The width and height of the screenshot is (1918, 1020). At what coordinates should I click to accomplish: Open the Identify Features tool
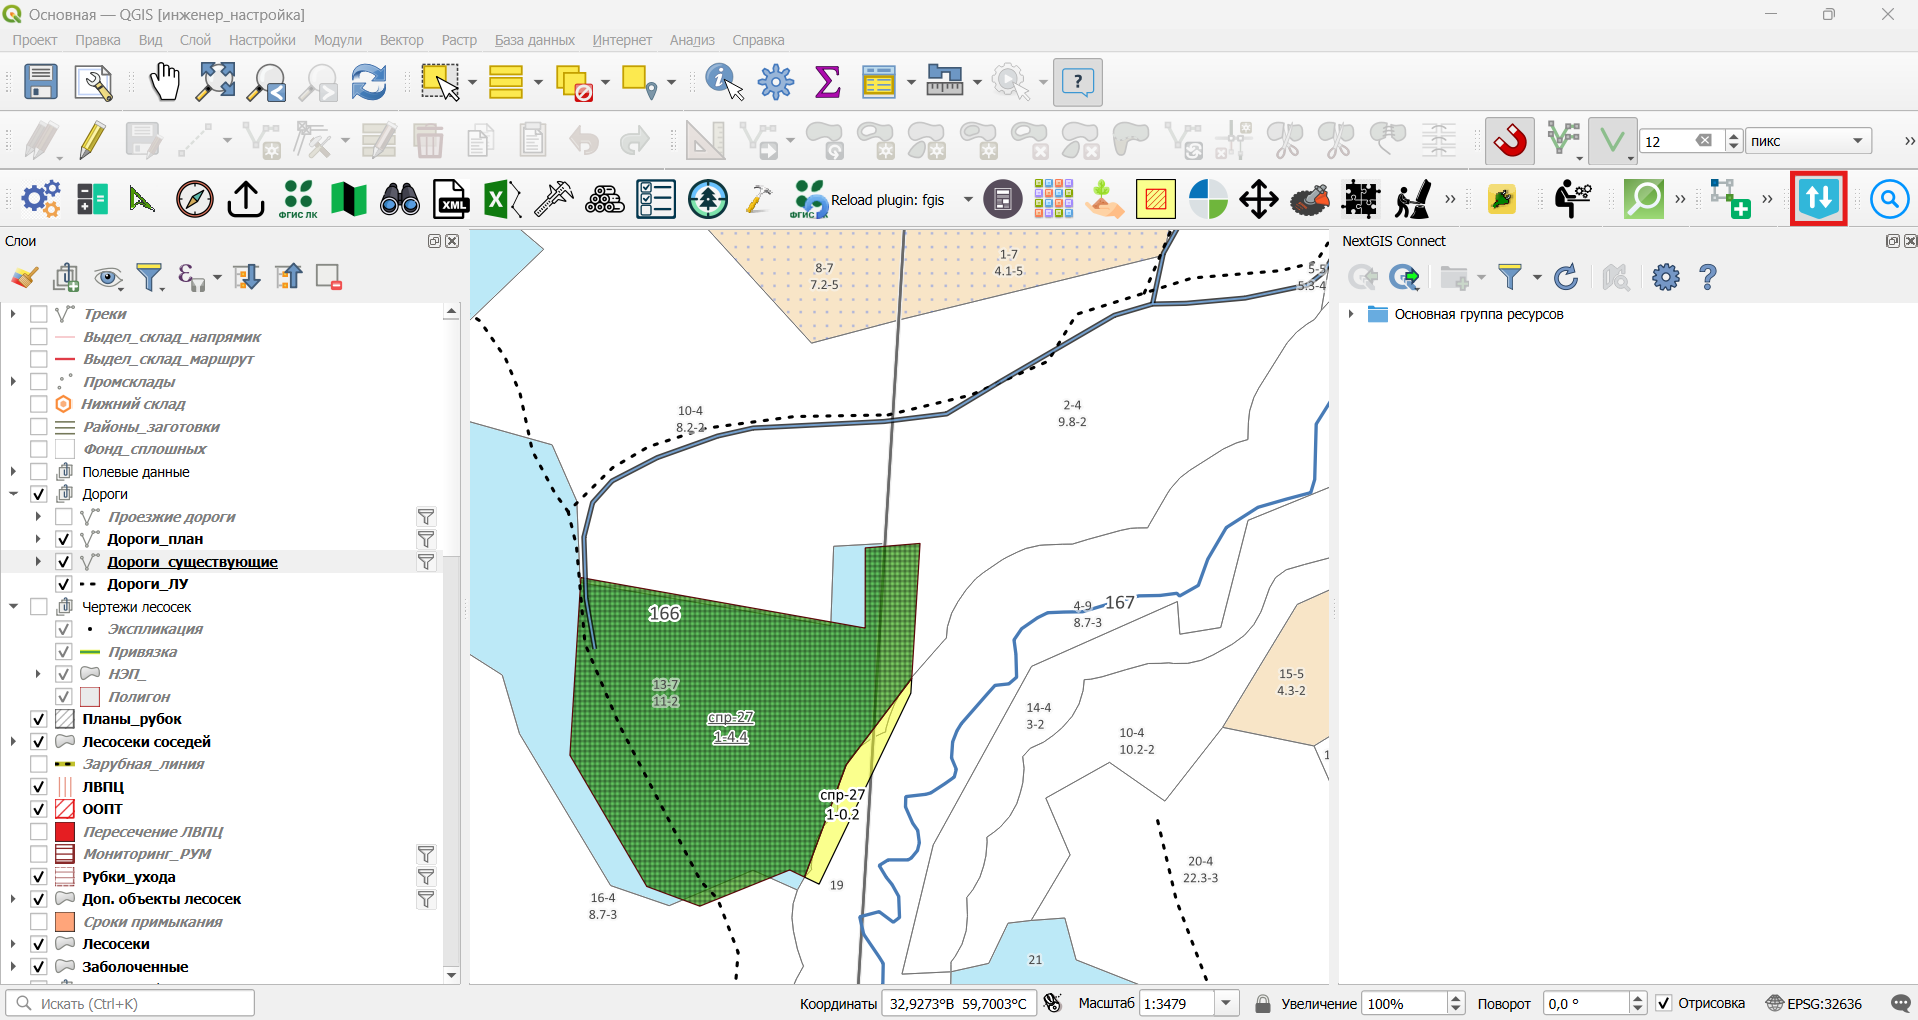tap(724, 82)
